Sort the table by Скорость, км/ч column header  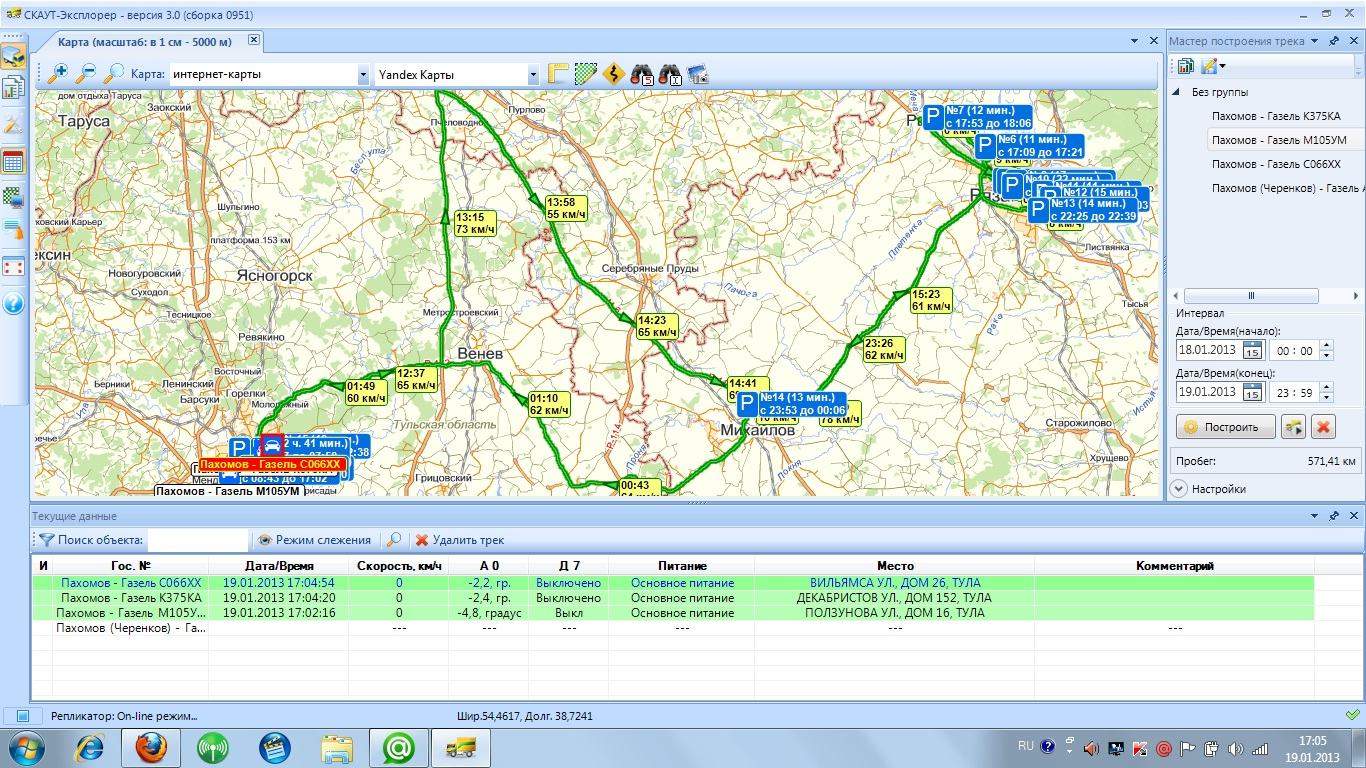tap(399, 566)
